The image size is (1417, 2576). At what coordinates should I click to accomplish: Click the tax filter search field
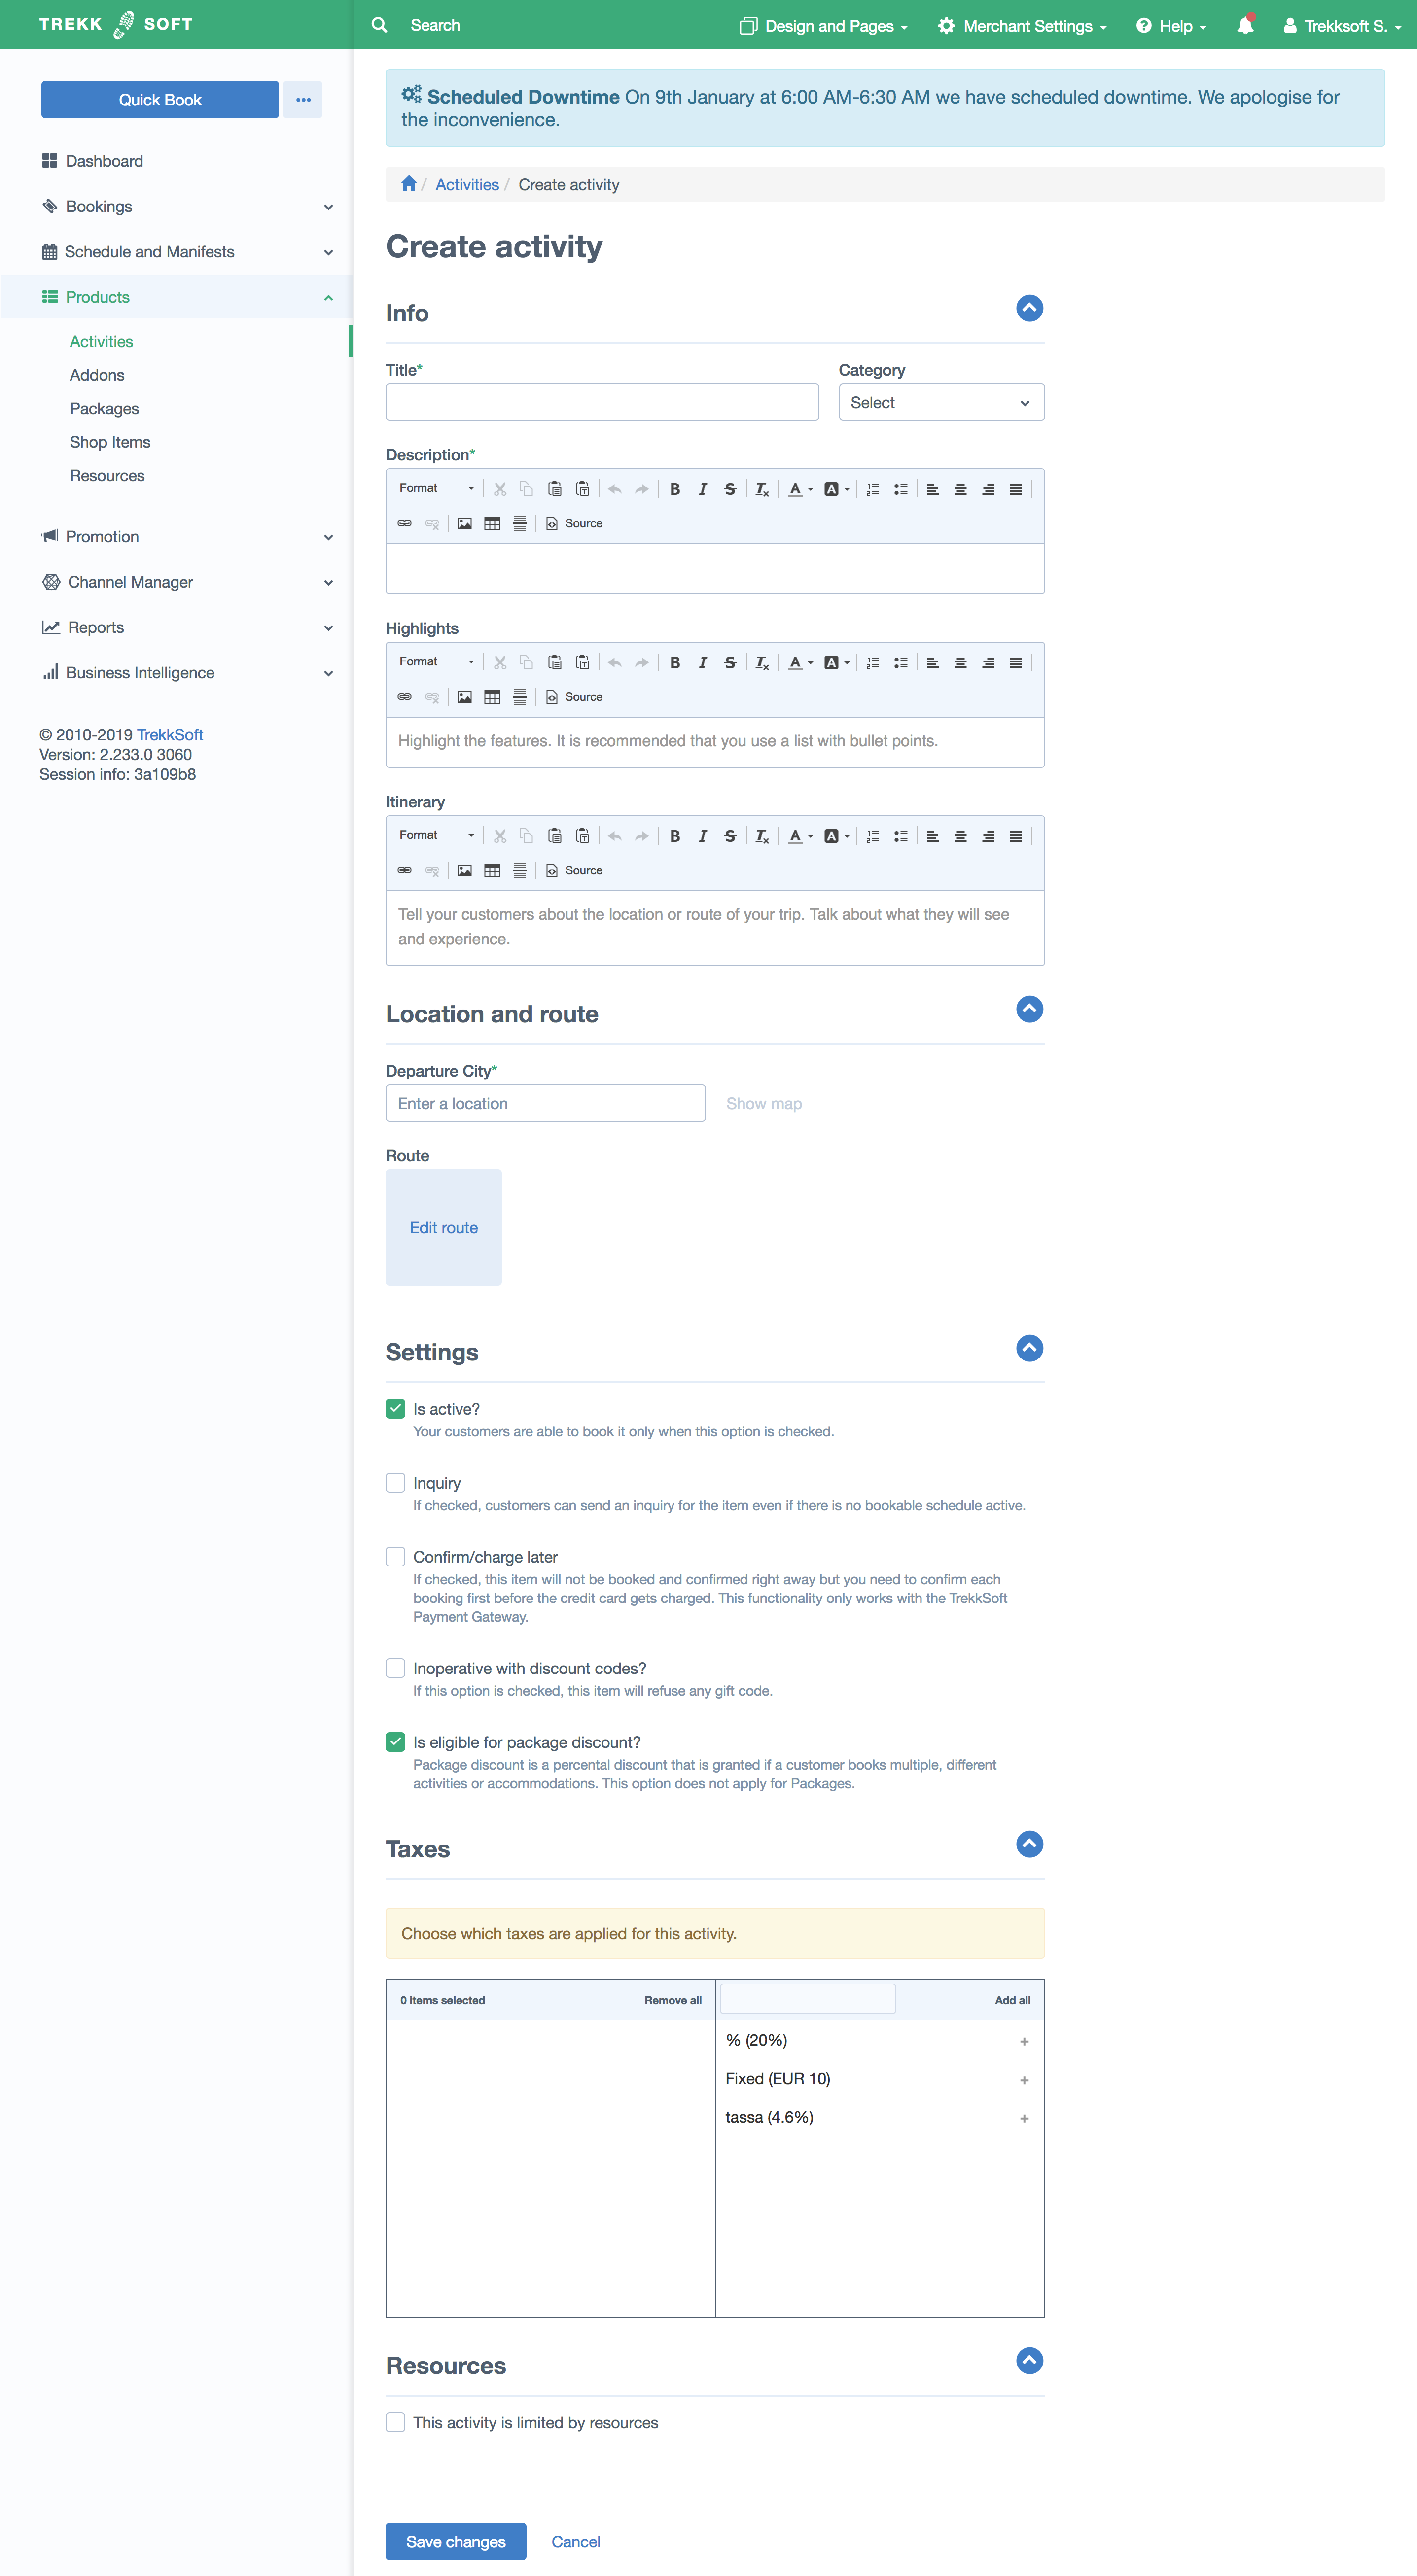[x=808, y=1999]
